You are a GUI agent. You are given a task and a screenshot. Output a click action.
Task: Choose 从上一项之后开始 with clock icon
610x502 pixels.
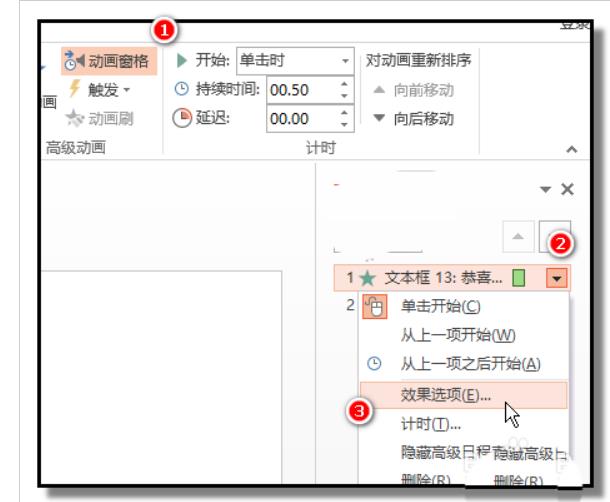[x=470, y=364]
